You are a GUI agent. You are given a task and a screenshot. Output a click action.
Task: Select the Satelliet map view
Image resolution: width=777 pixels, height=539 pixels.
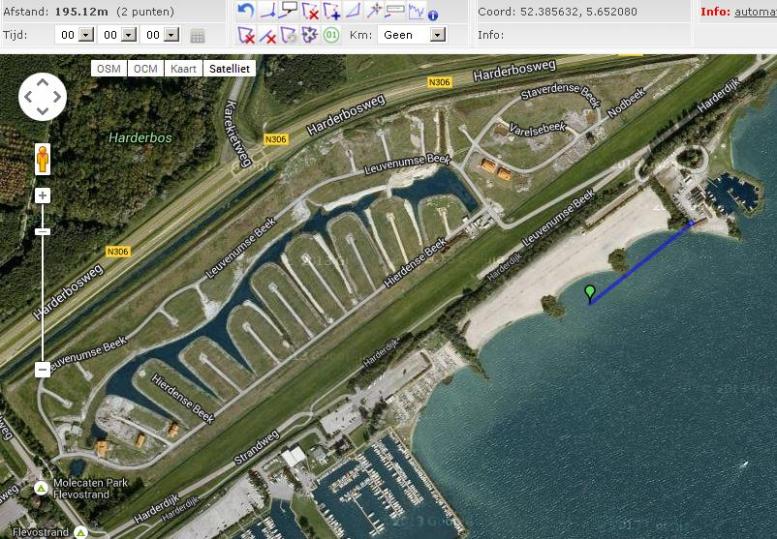pos(229,68)
